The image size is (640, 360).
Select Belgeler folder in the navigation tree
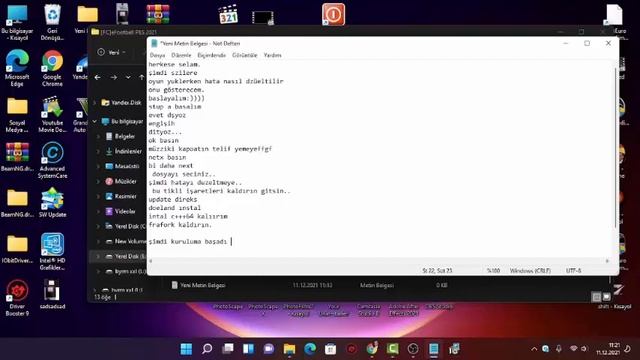(120, 136)
